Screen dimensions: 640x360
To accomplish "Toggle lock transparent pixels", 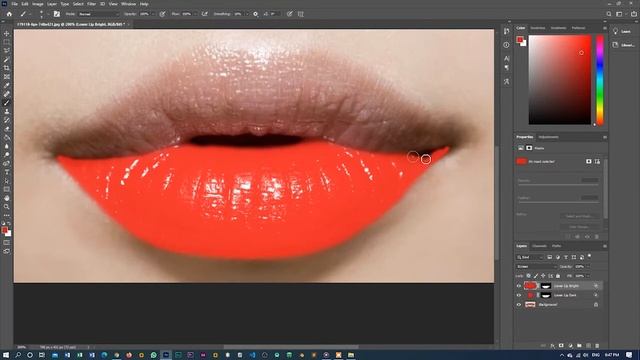I will [529, 276].
